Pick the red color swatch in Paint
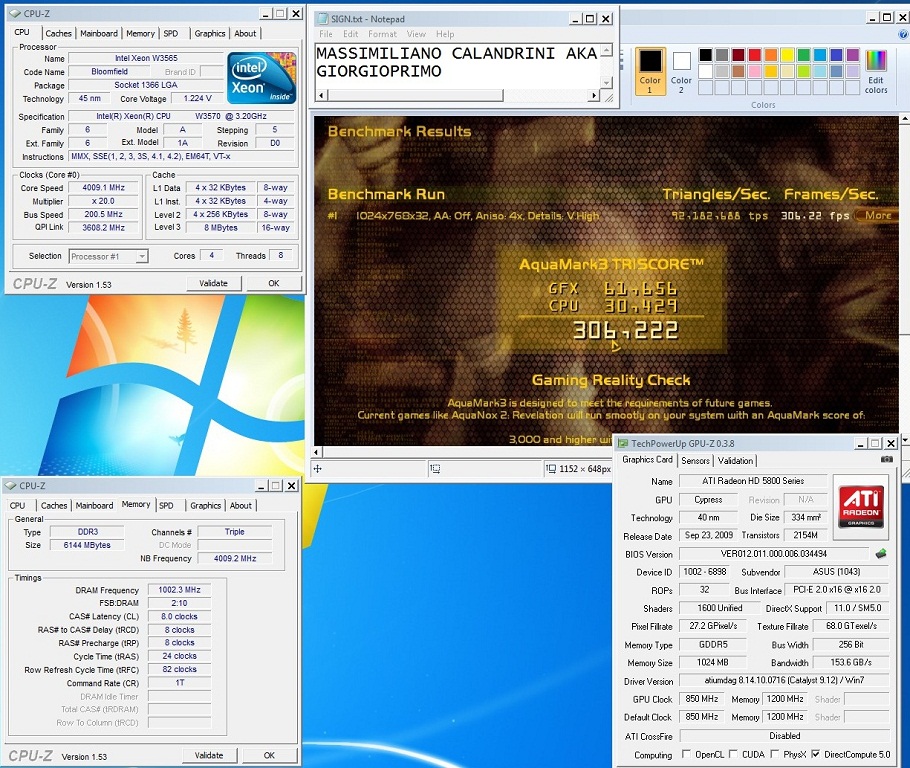 (x=754, y=55)
